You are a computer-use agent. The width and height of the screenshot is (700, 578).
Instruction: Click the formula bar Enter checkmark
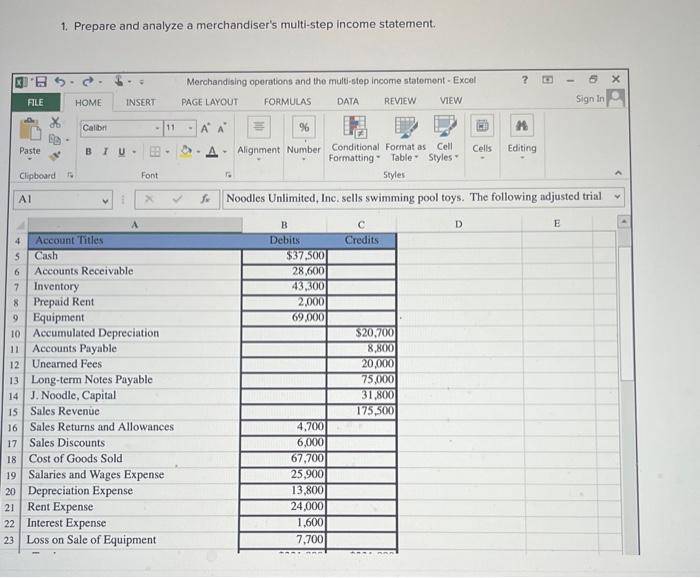(177, 199)
